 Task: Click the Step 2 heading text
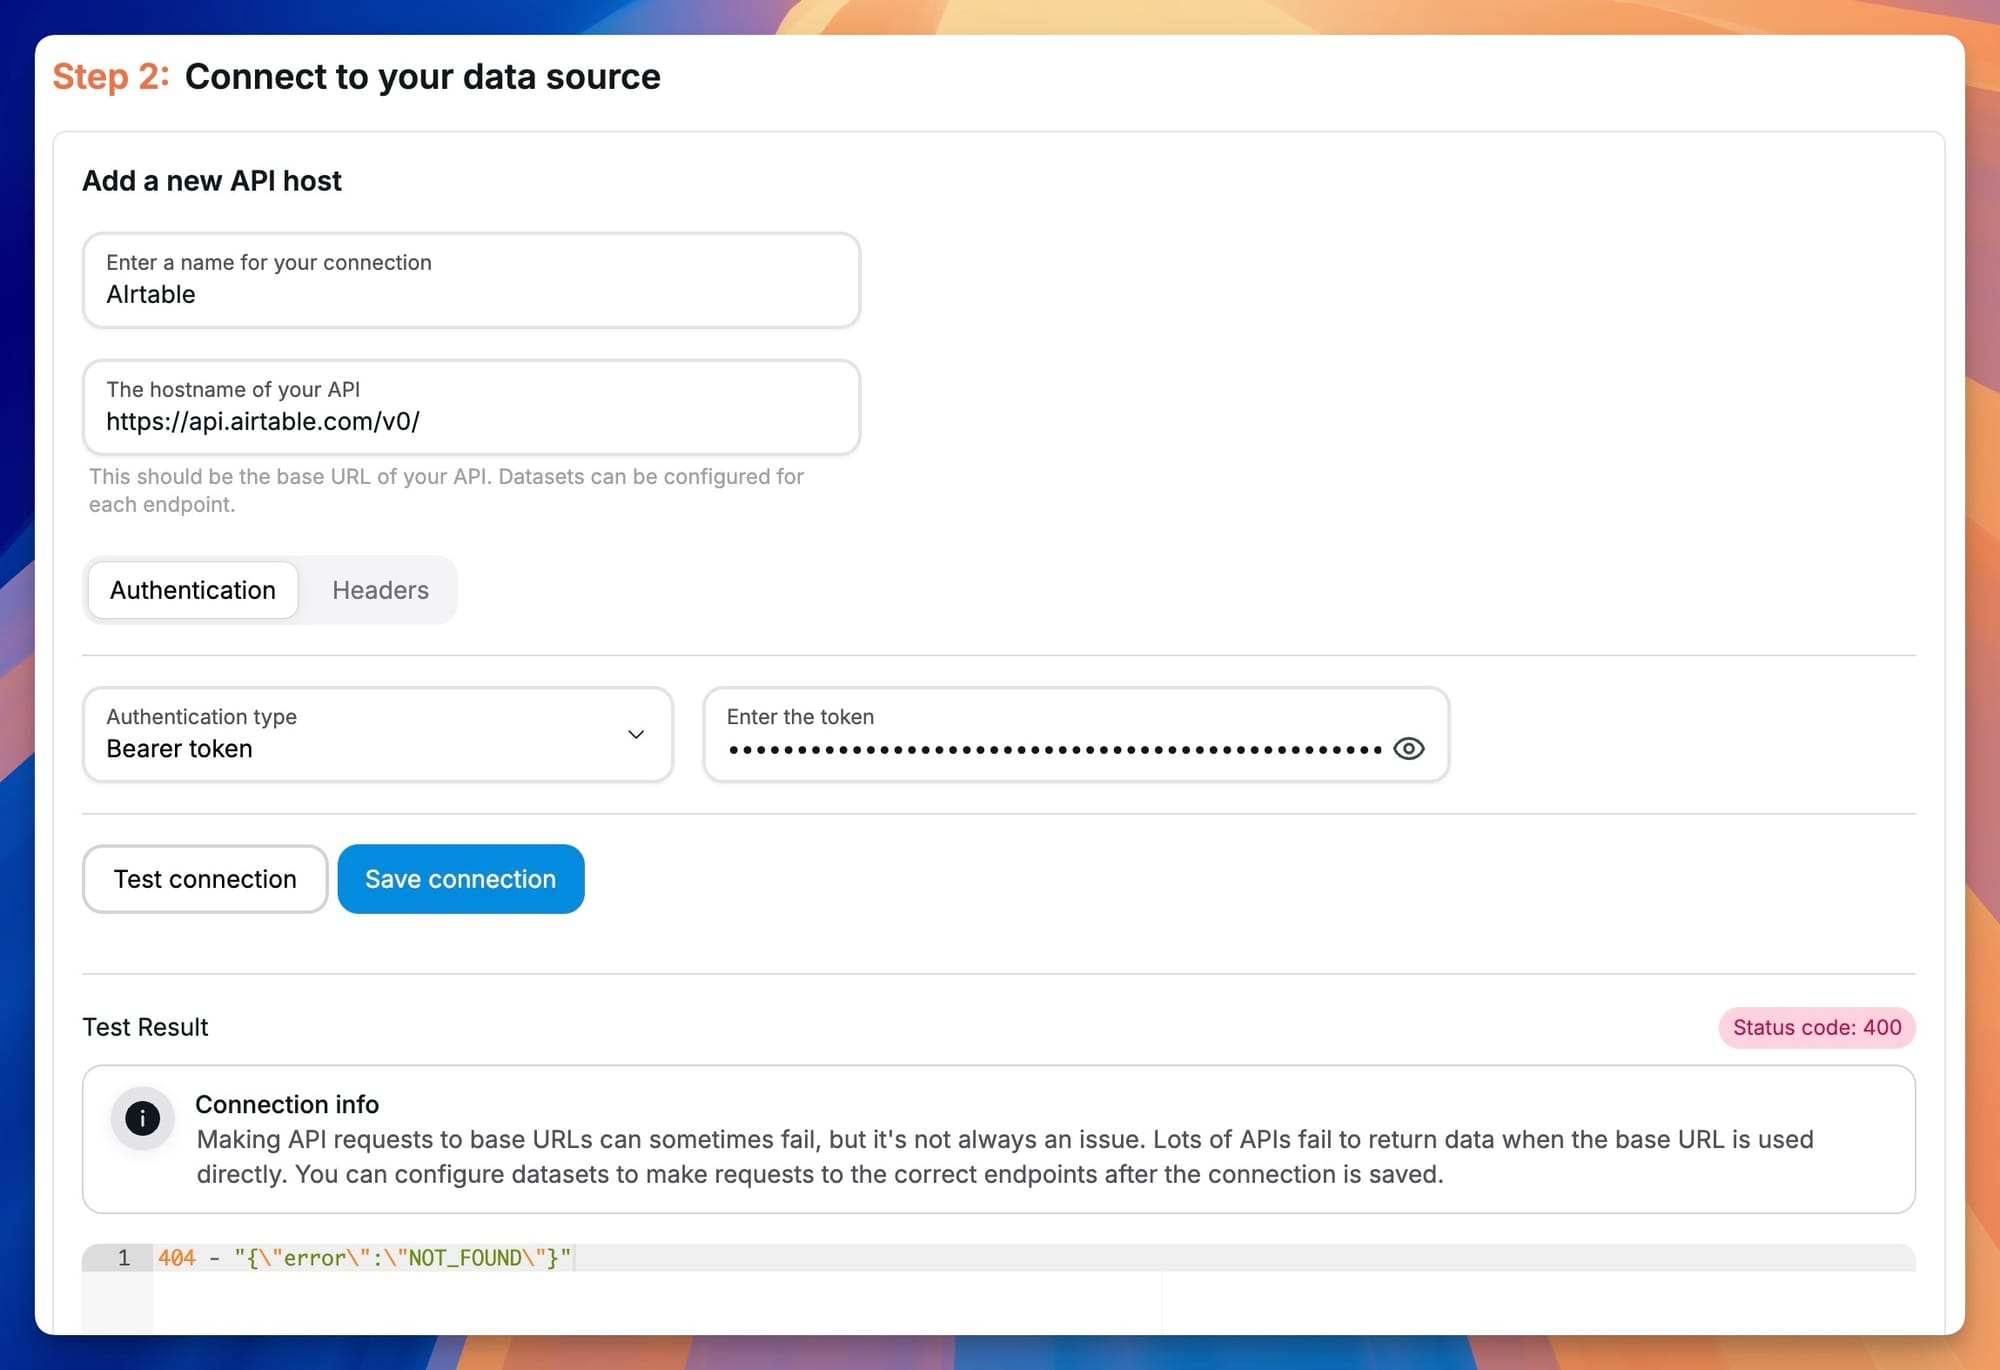107,76
